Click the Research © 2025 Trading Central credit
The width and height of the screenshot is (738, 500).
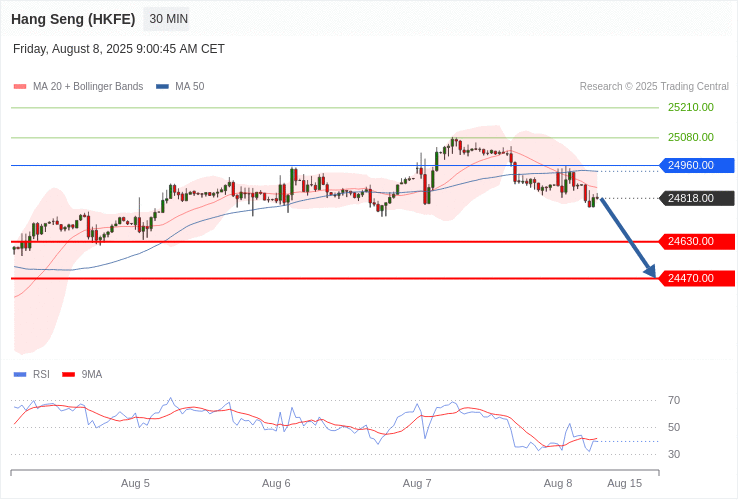(654, 87)
